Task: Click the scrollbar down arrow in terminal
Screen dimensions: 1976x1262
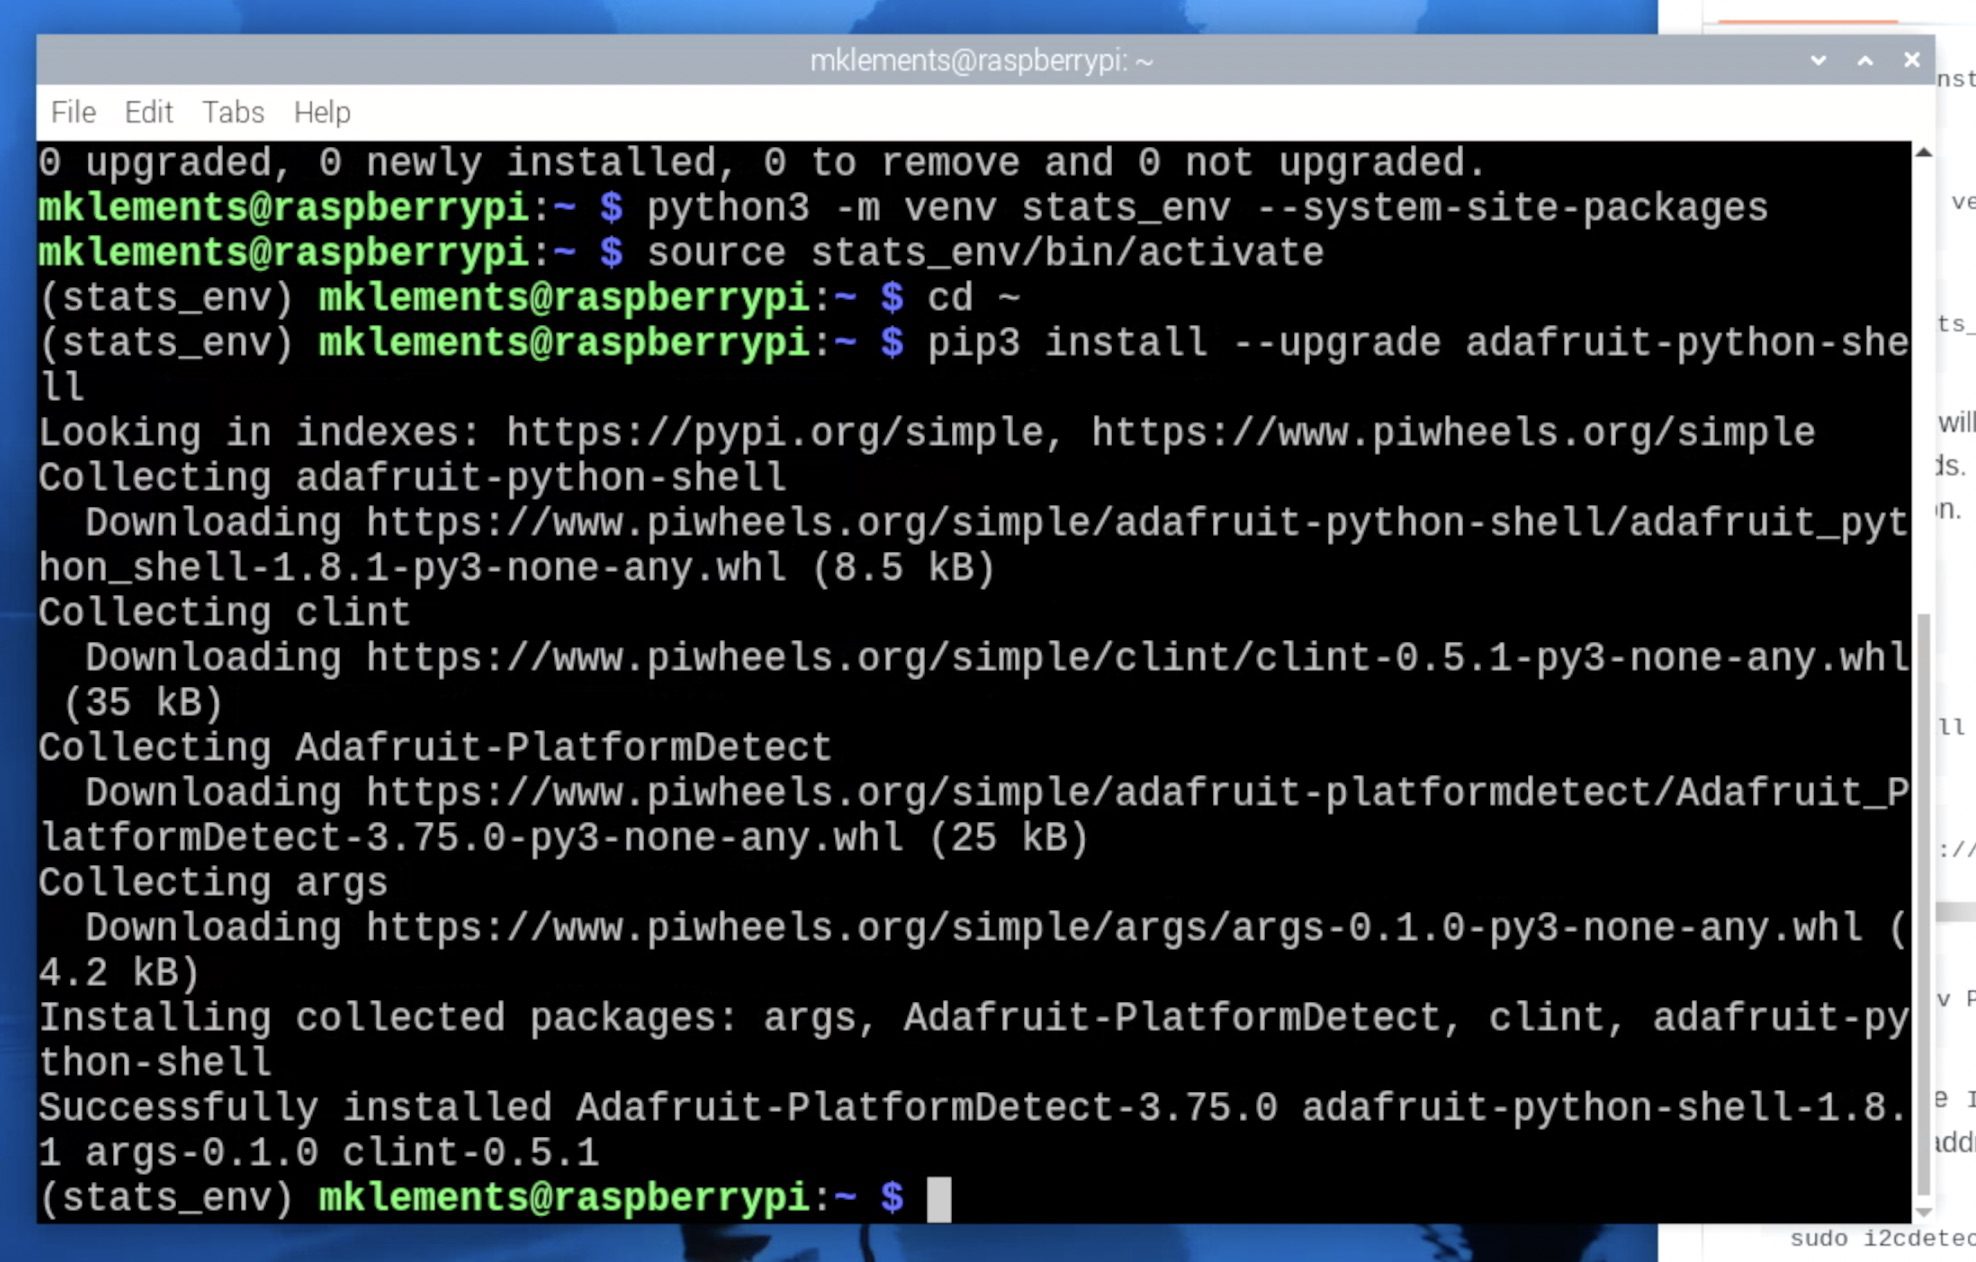Action: tap(1922, 1212)
